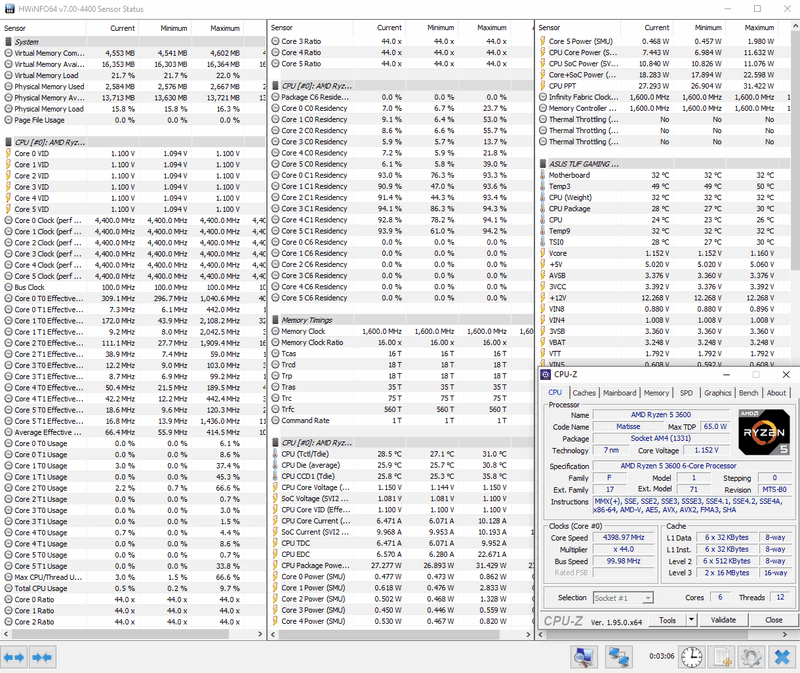Open the remote monitoring computer icon
This screenshot has width=800, height=673.
583,657
